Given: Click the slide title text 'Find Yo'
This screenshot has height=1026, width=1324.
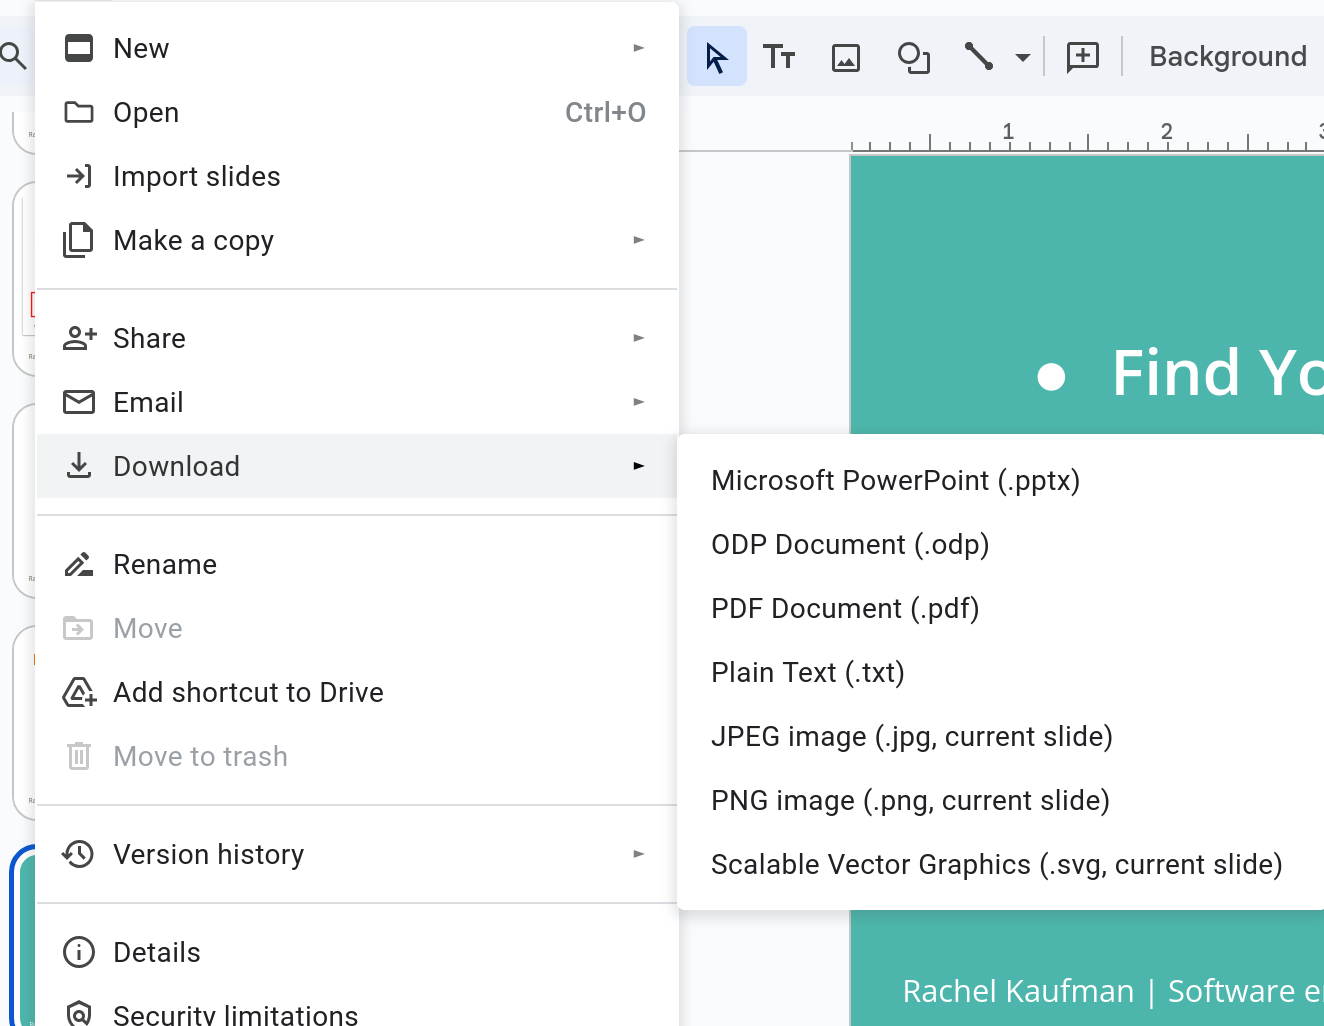Looking at the screenshot, I should tap(1216, 373).
